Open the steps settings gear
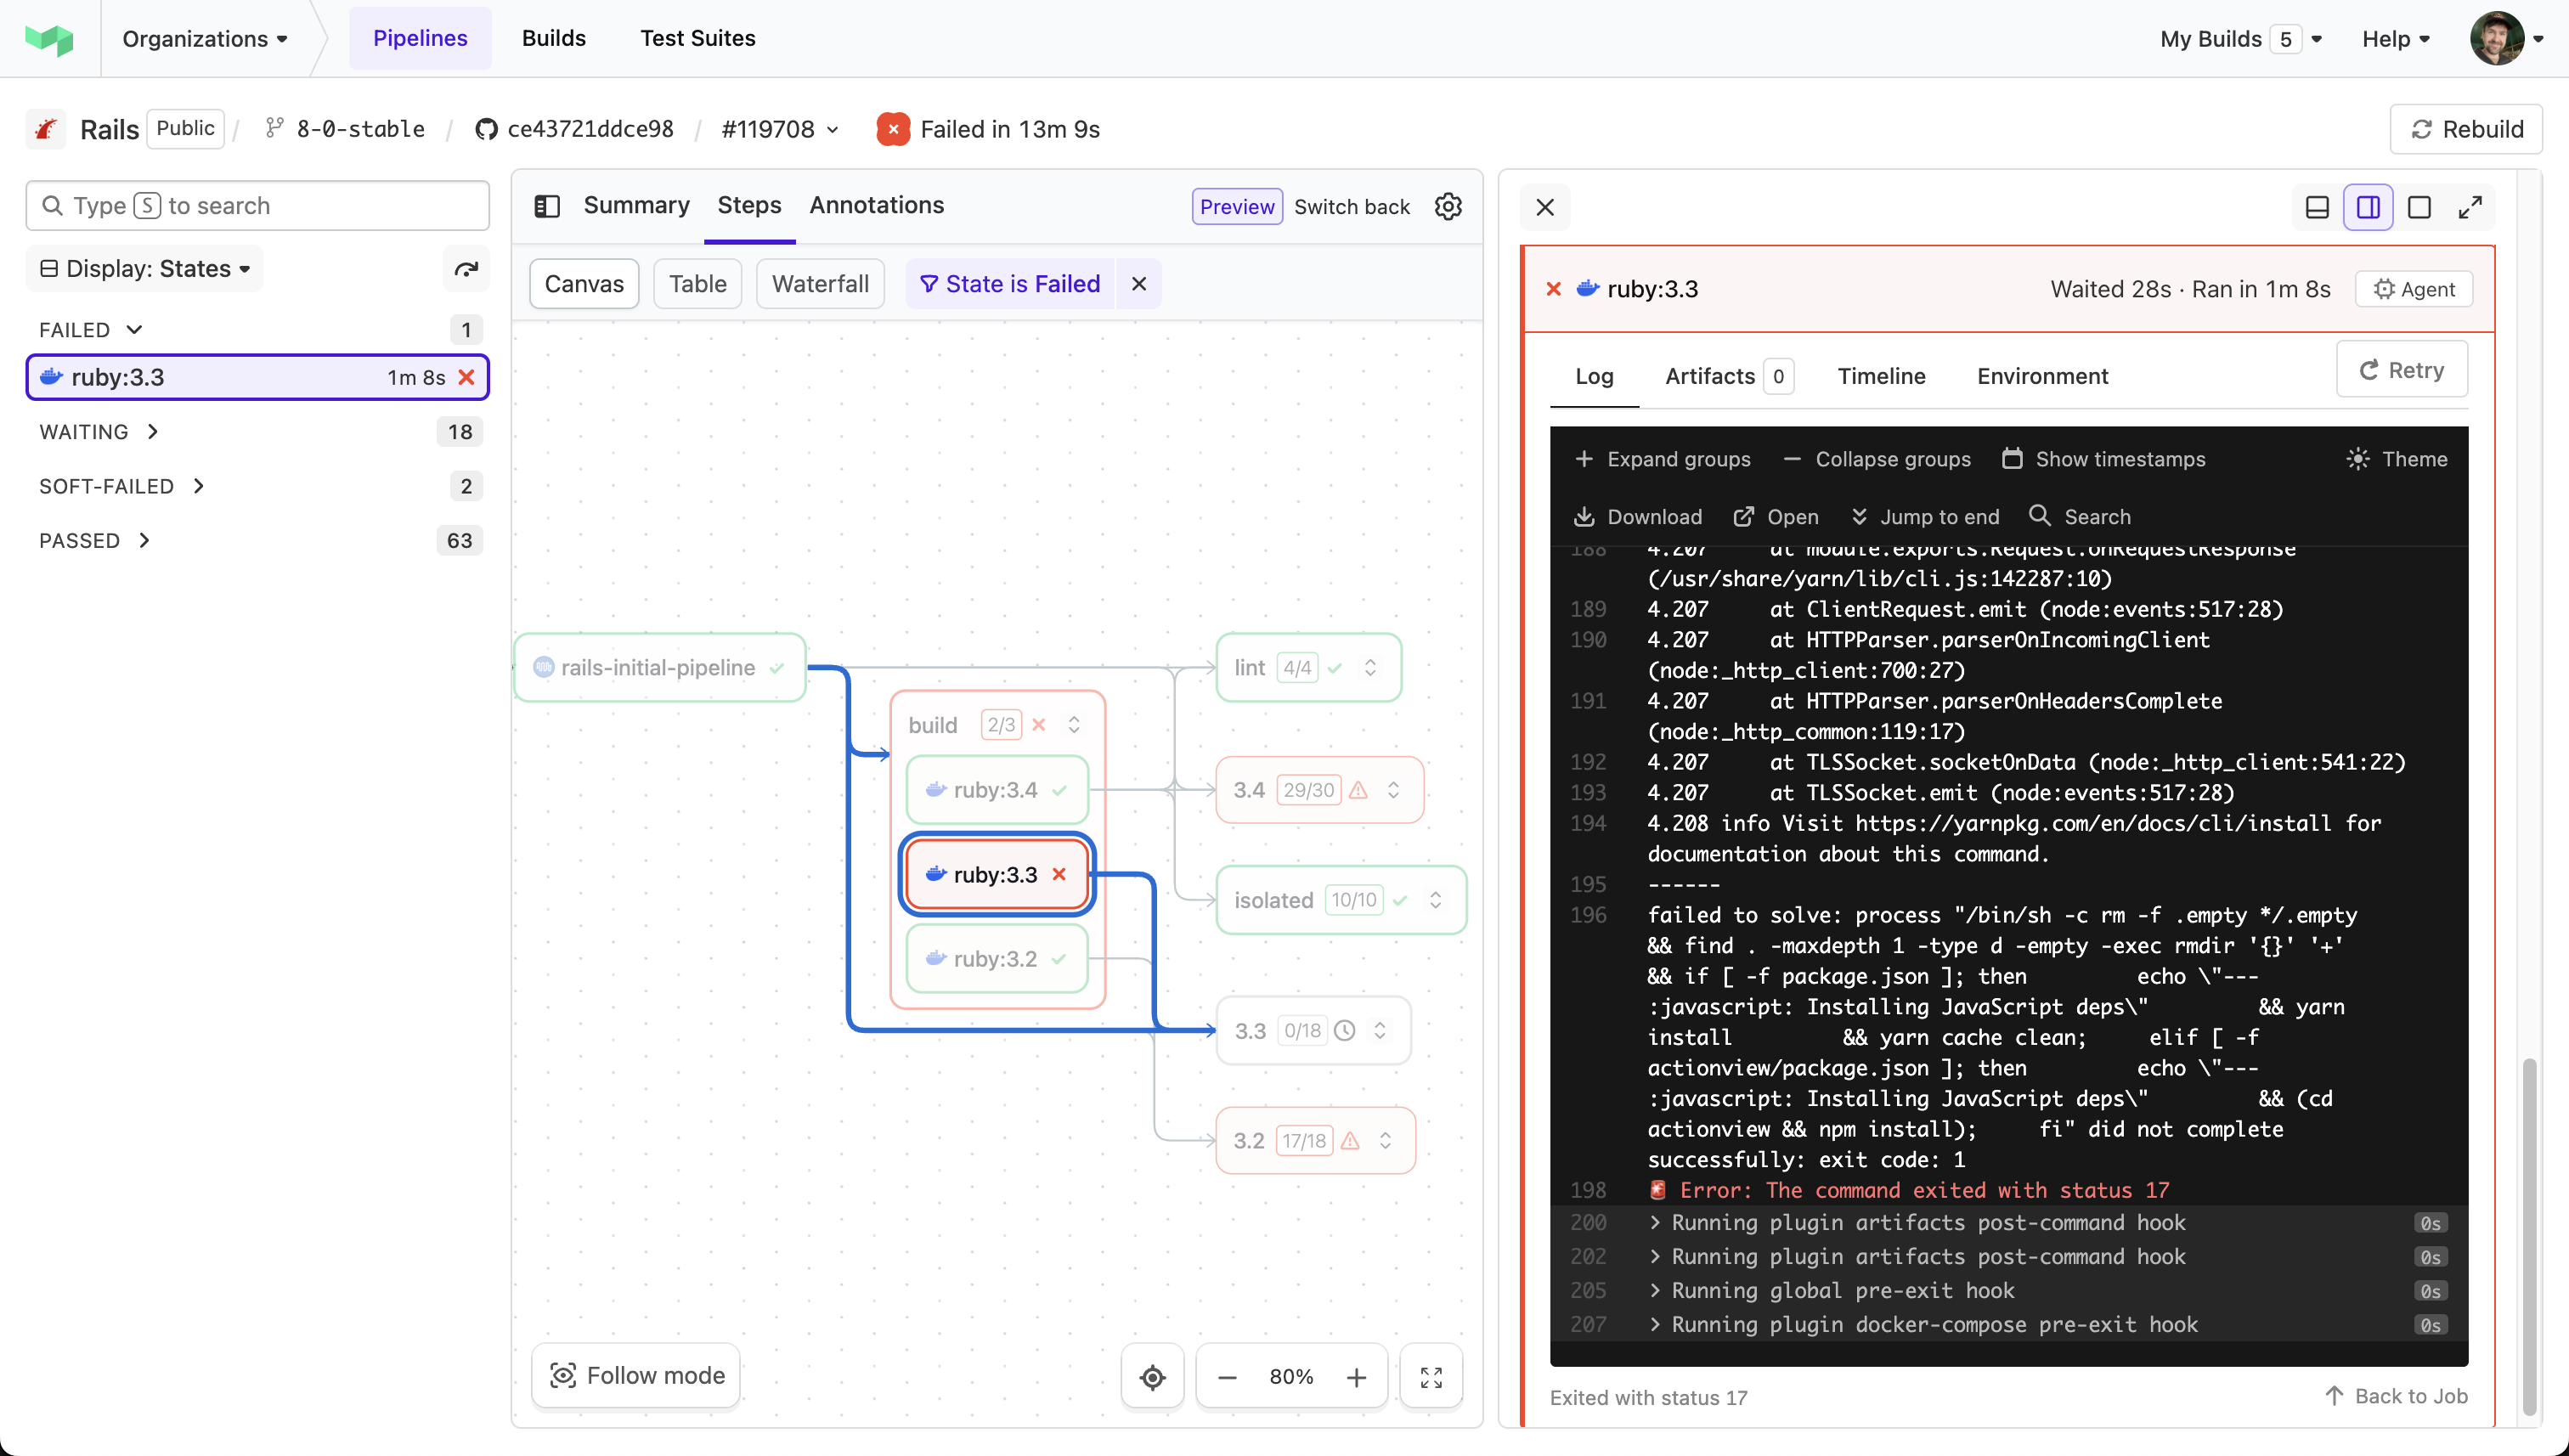 pyautogui.click(x=1448, y=206)
